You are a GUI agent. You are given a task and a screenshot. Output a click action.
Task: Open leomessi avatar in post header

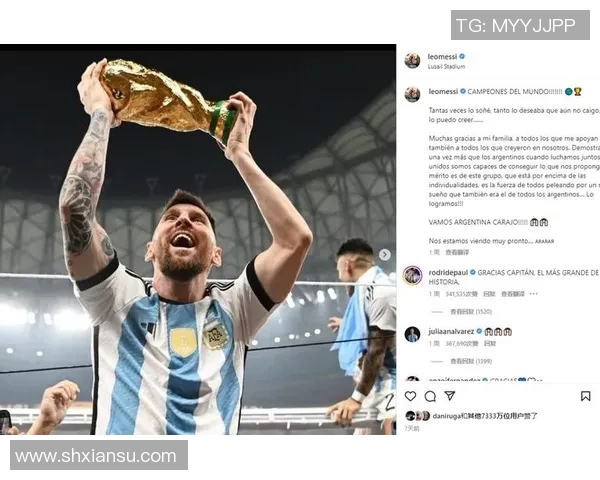(x=412, y=61)
